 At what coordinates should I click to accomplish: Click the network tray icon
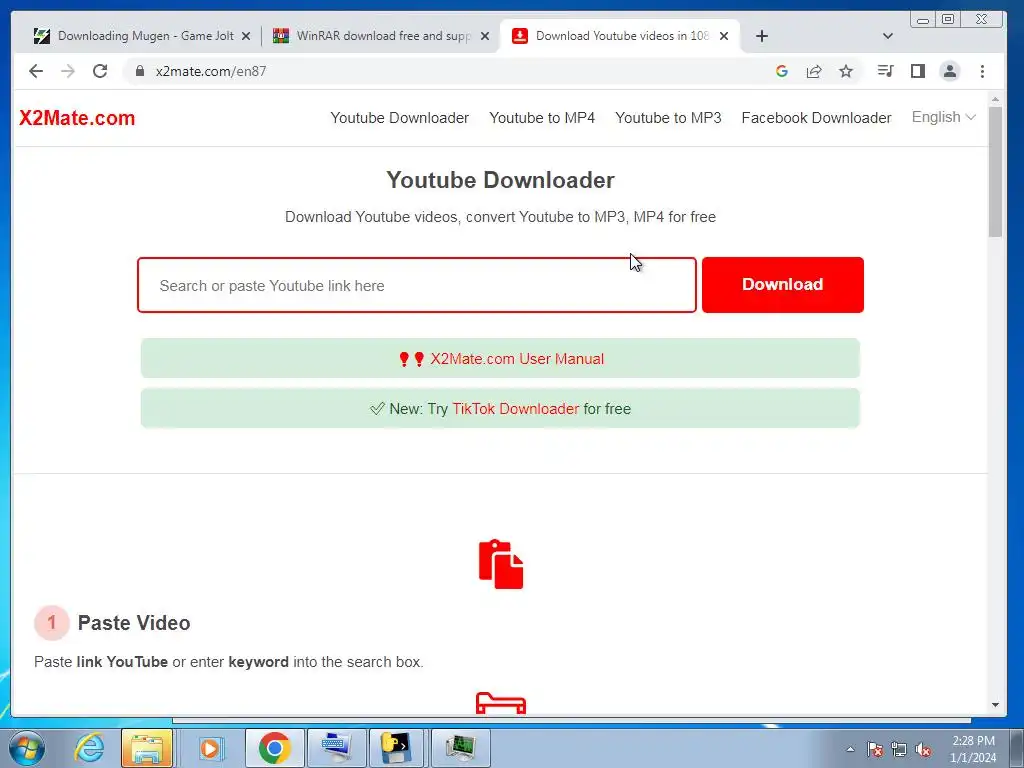[899, 749]
